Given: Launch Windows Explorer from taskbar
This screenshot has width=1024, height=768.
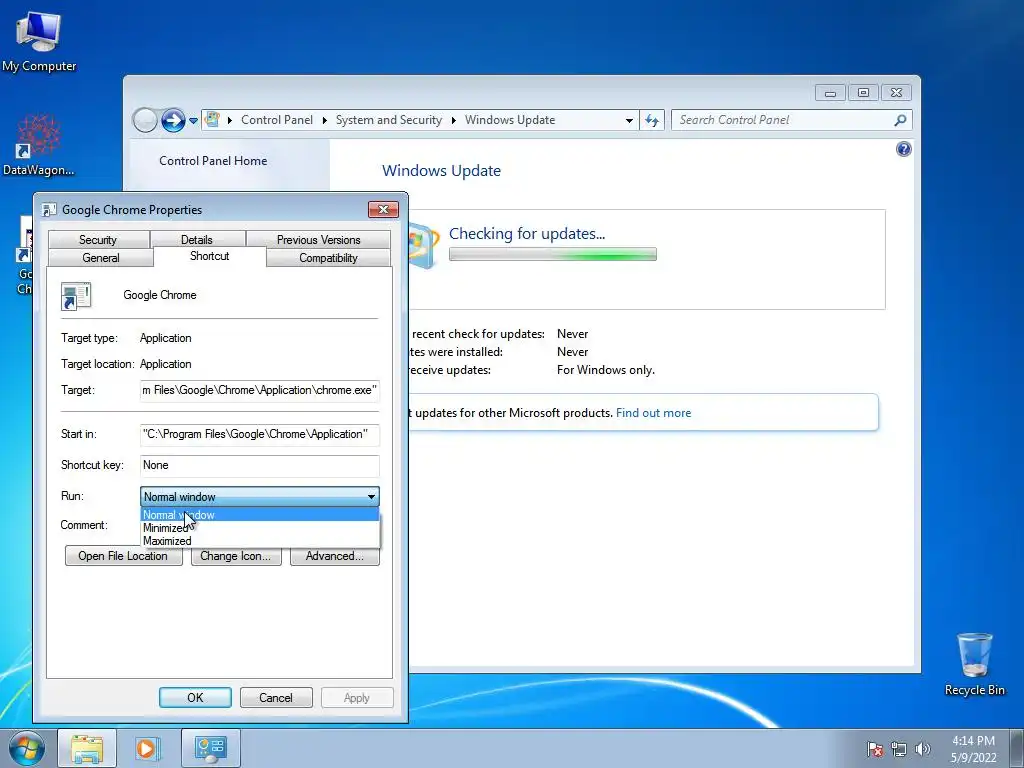Looking at the screenshot, I should pos(87,748).
